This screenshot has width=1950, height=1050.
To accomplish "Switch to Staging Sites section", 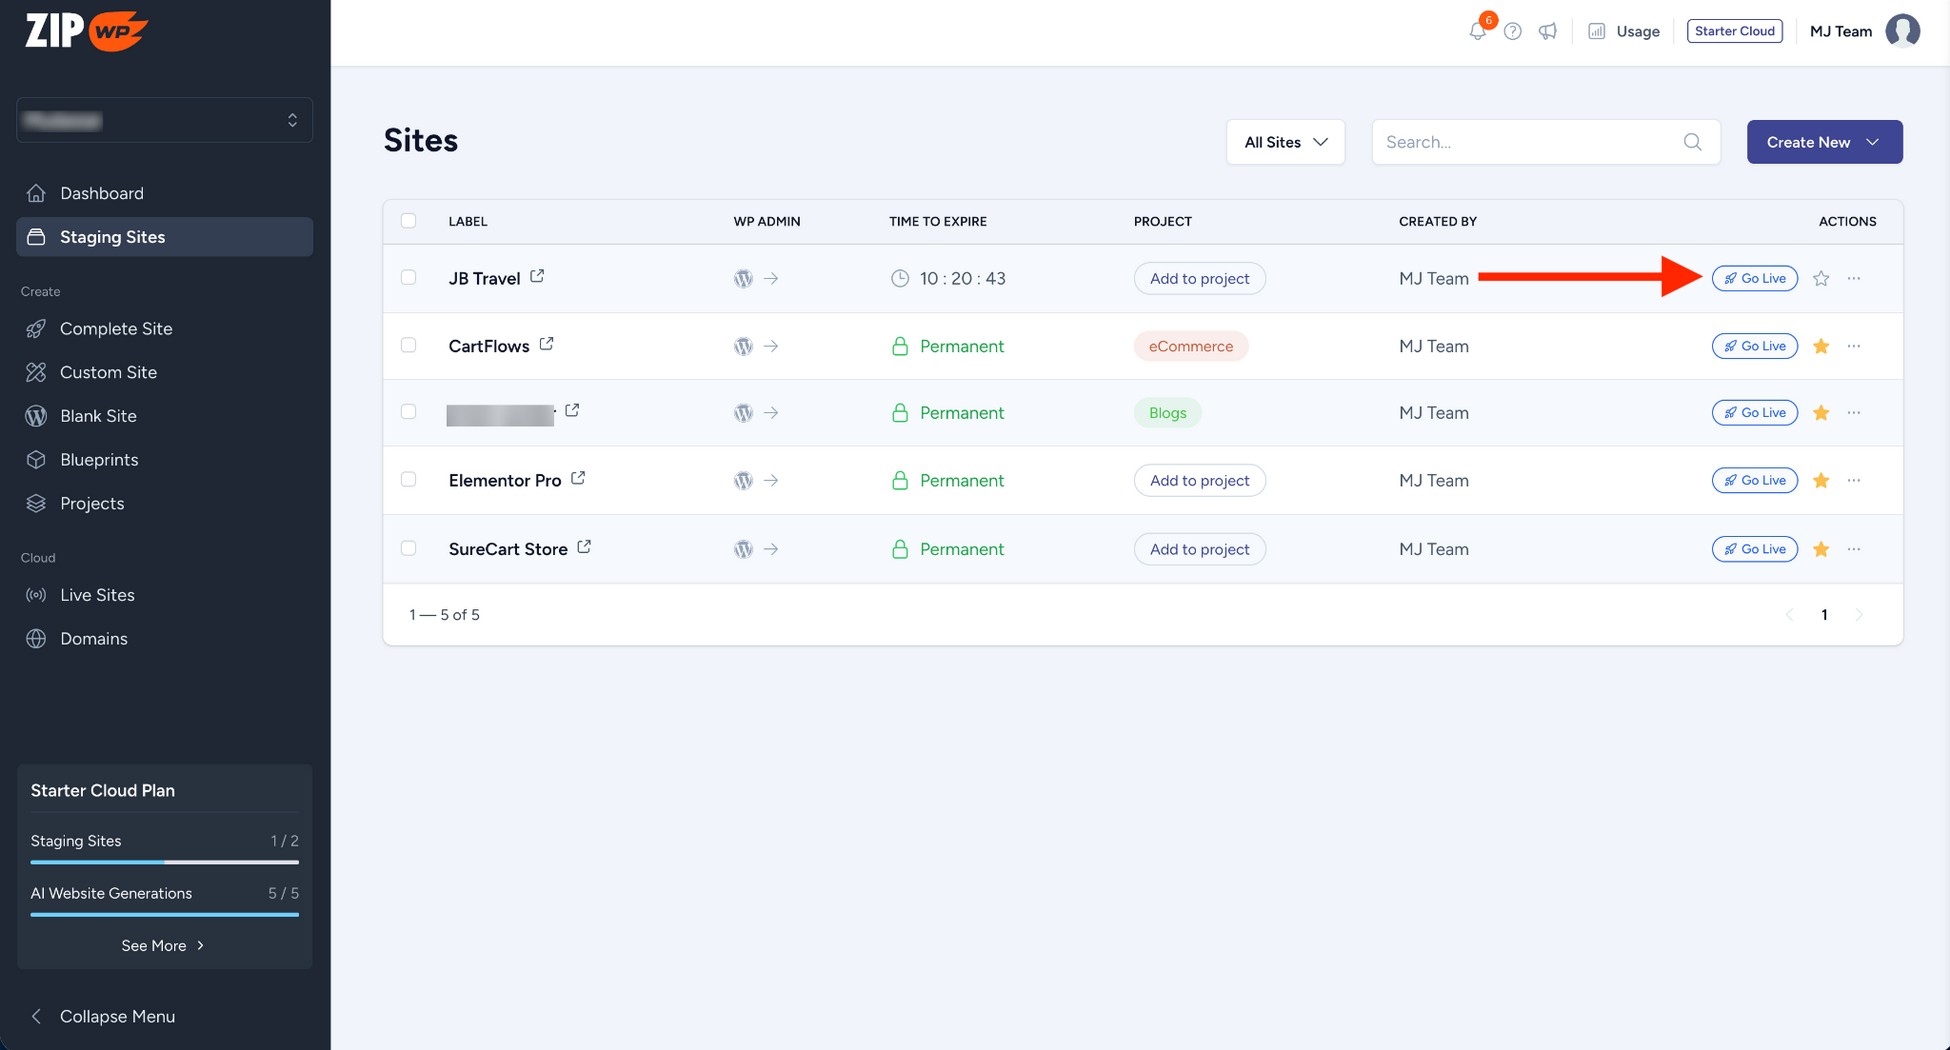I will (x=111, y=237).
